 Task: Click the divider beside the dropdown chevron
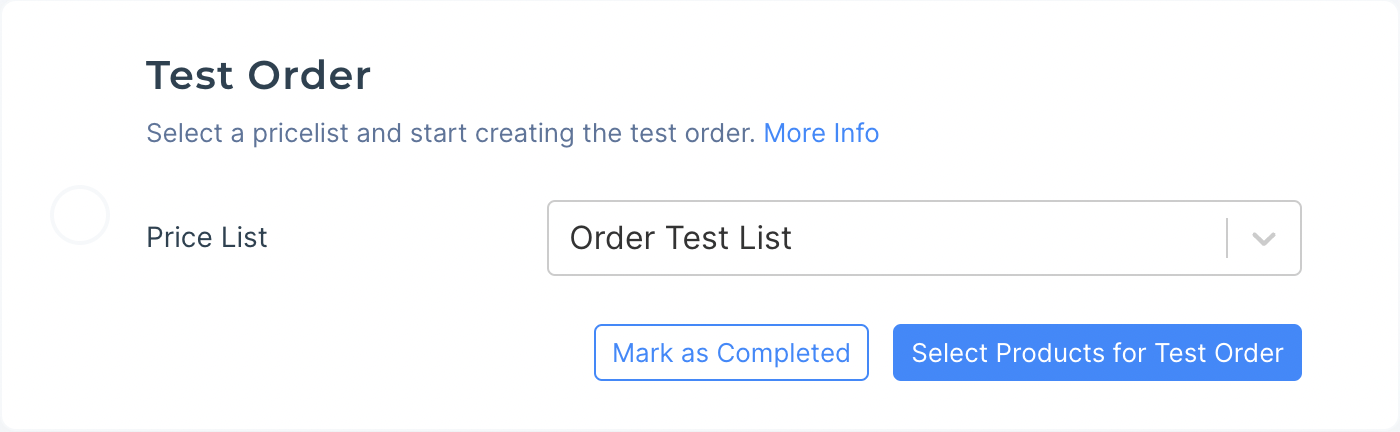click(1227, 238)
